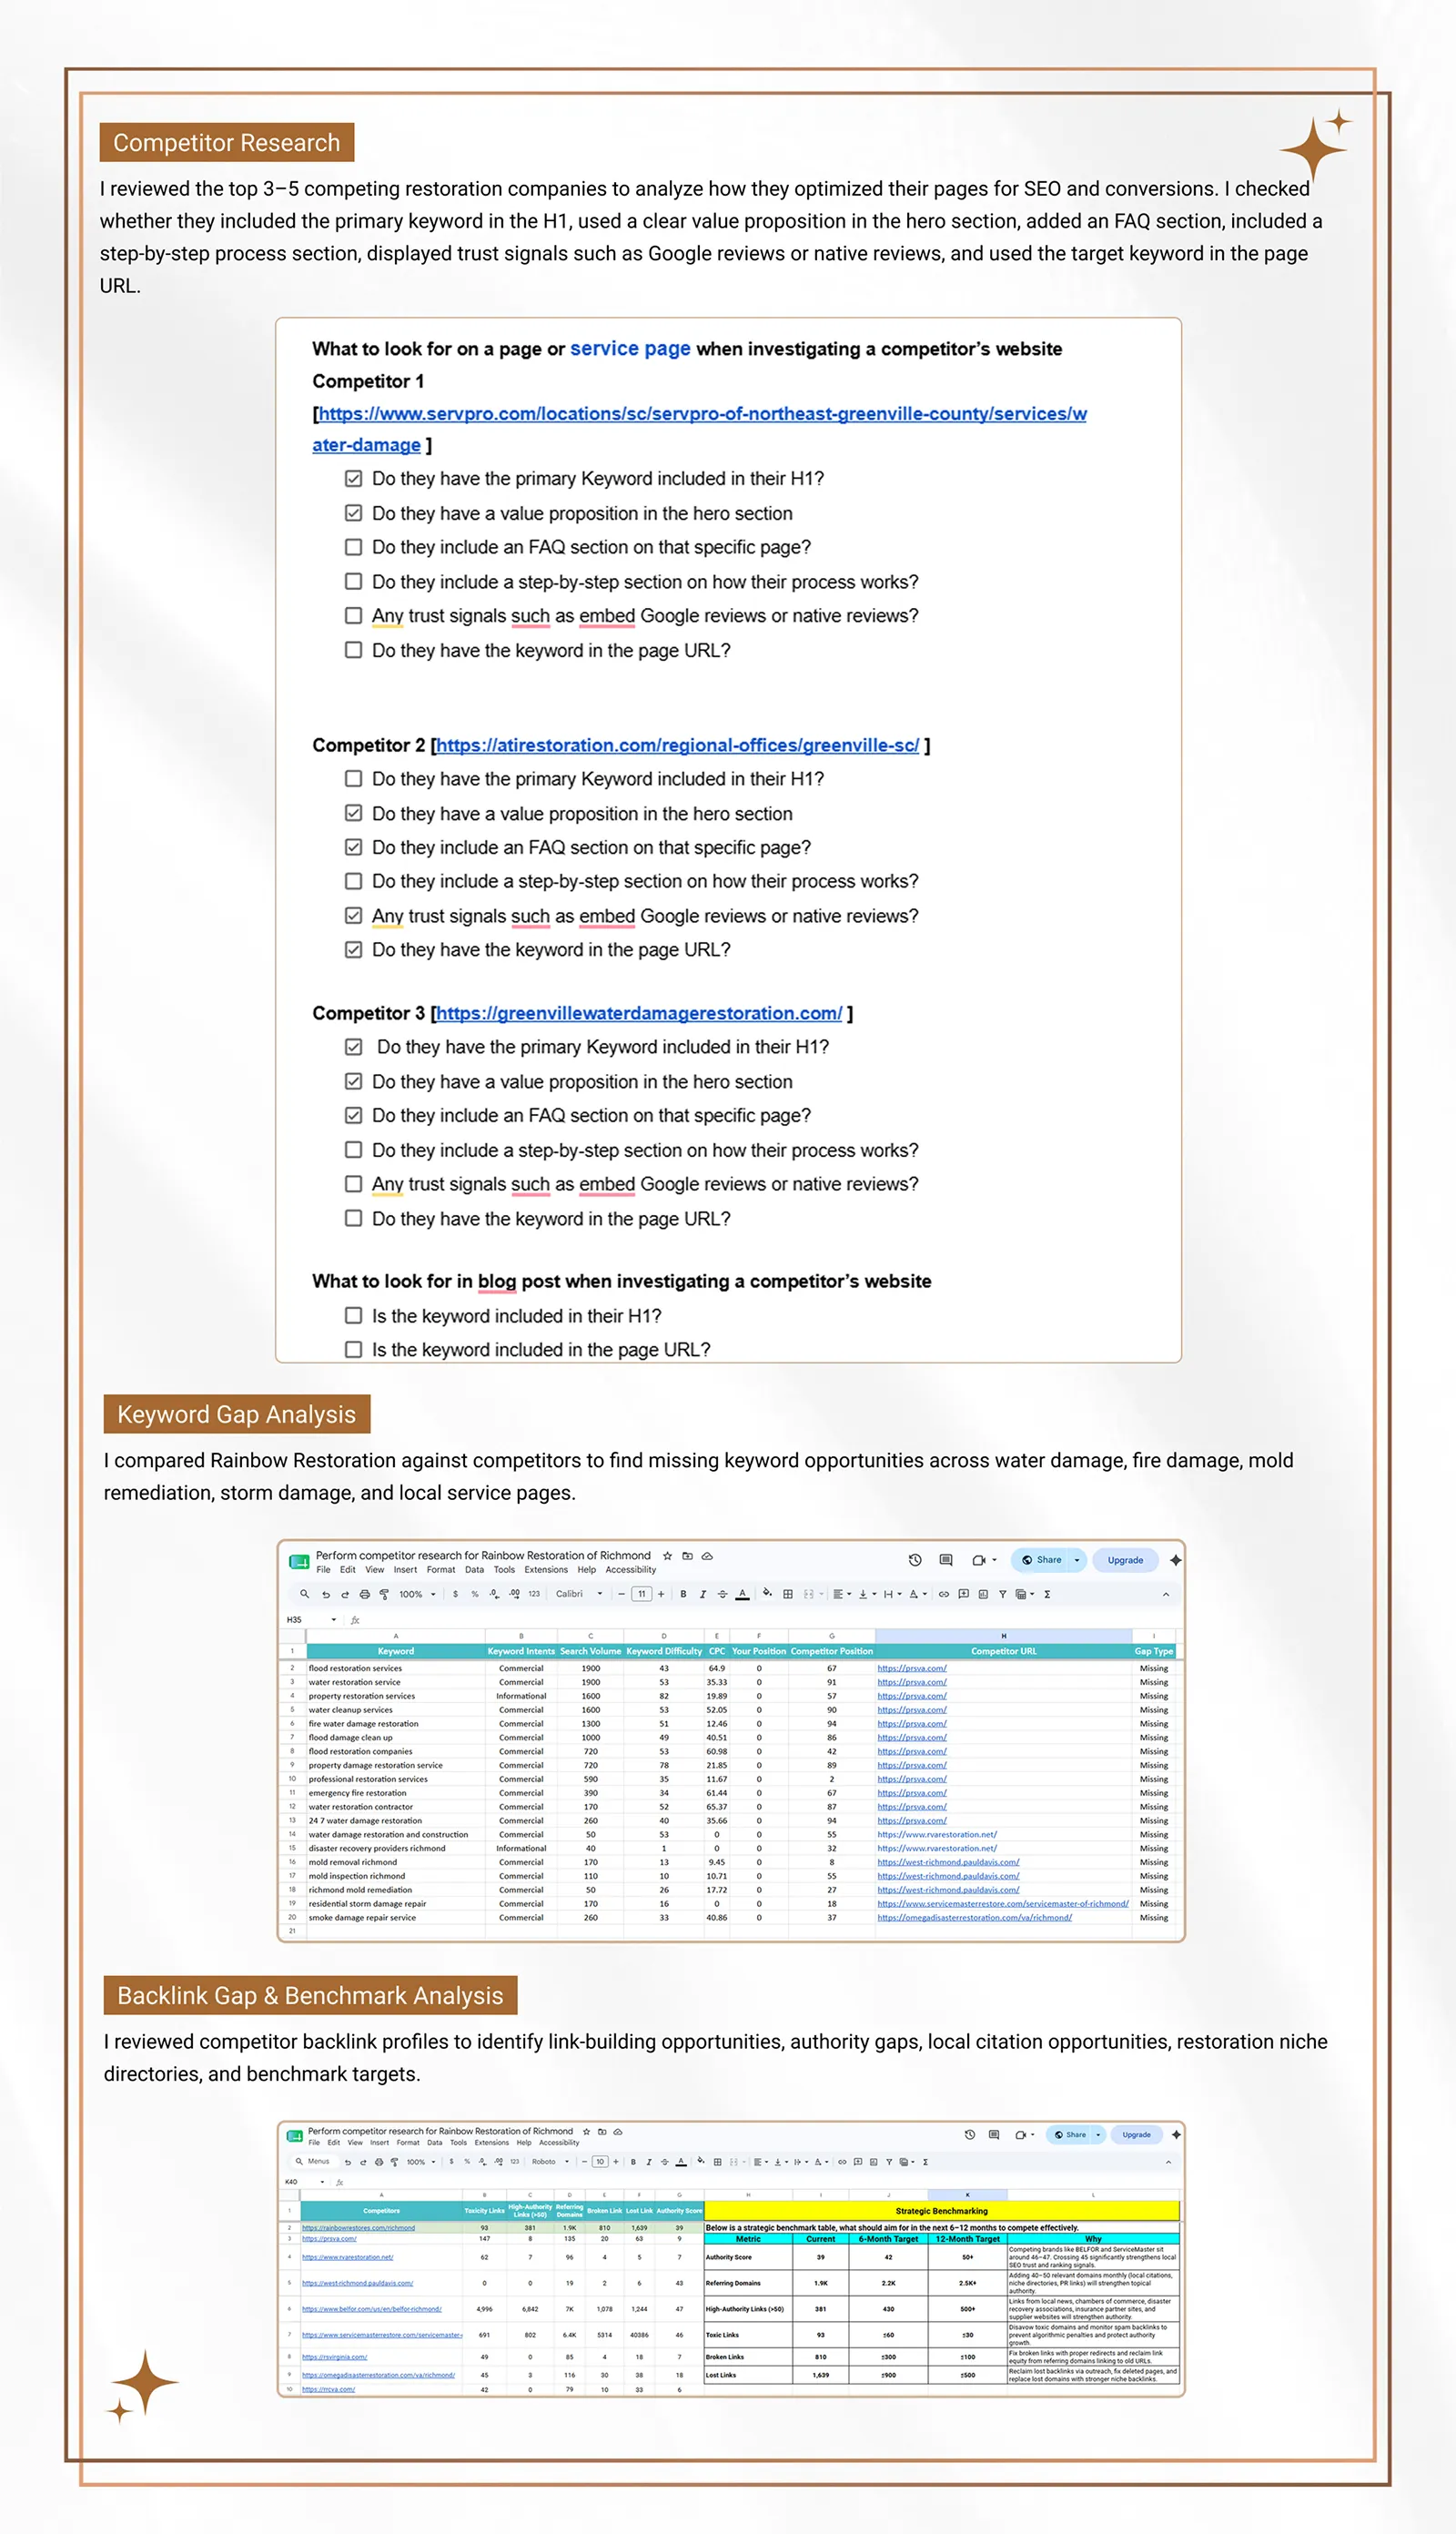Click the redo icon in the Keyword sheet

[345, 1594]
